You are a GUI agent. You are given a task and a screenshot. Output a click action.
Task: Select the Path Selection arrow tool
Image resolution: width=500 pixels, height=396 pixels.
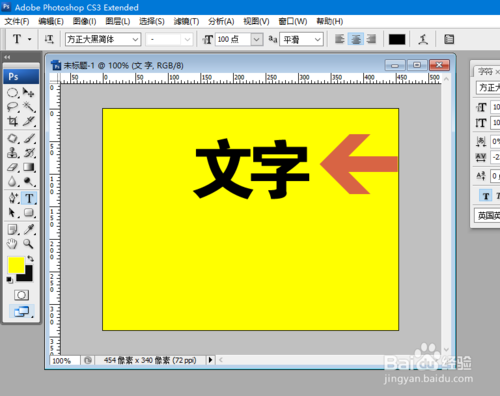click(13, 212)
